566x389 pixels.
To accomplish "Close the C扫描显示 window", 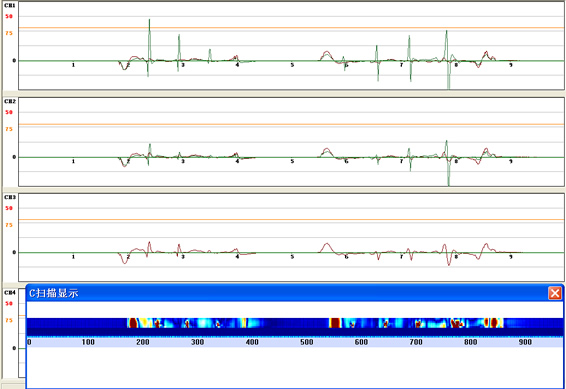I will click(555, 293).
